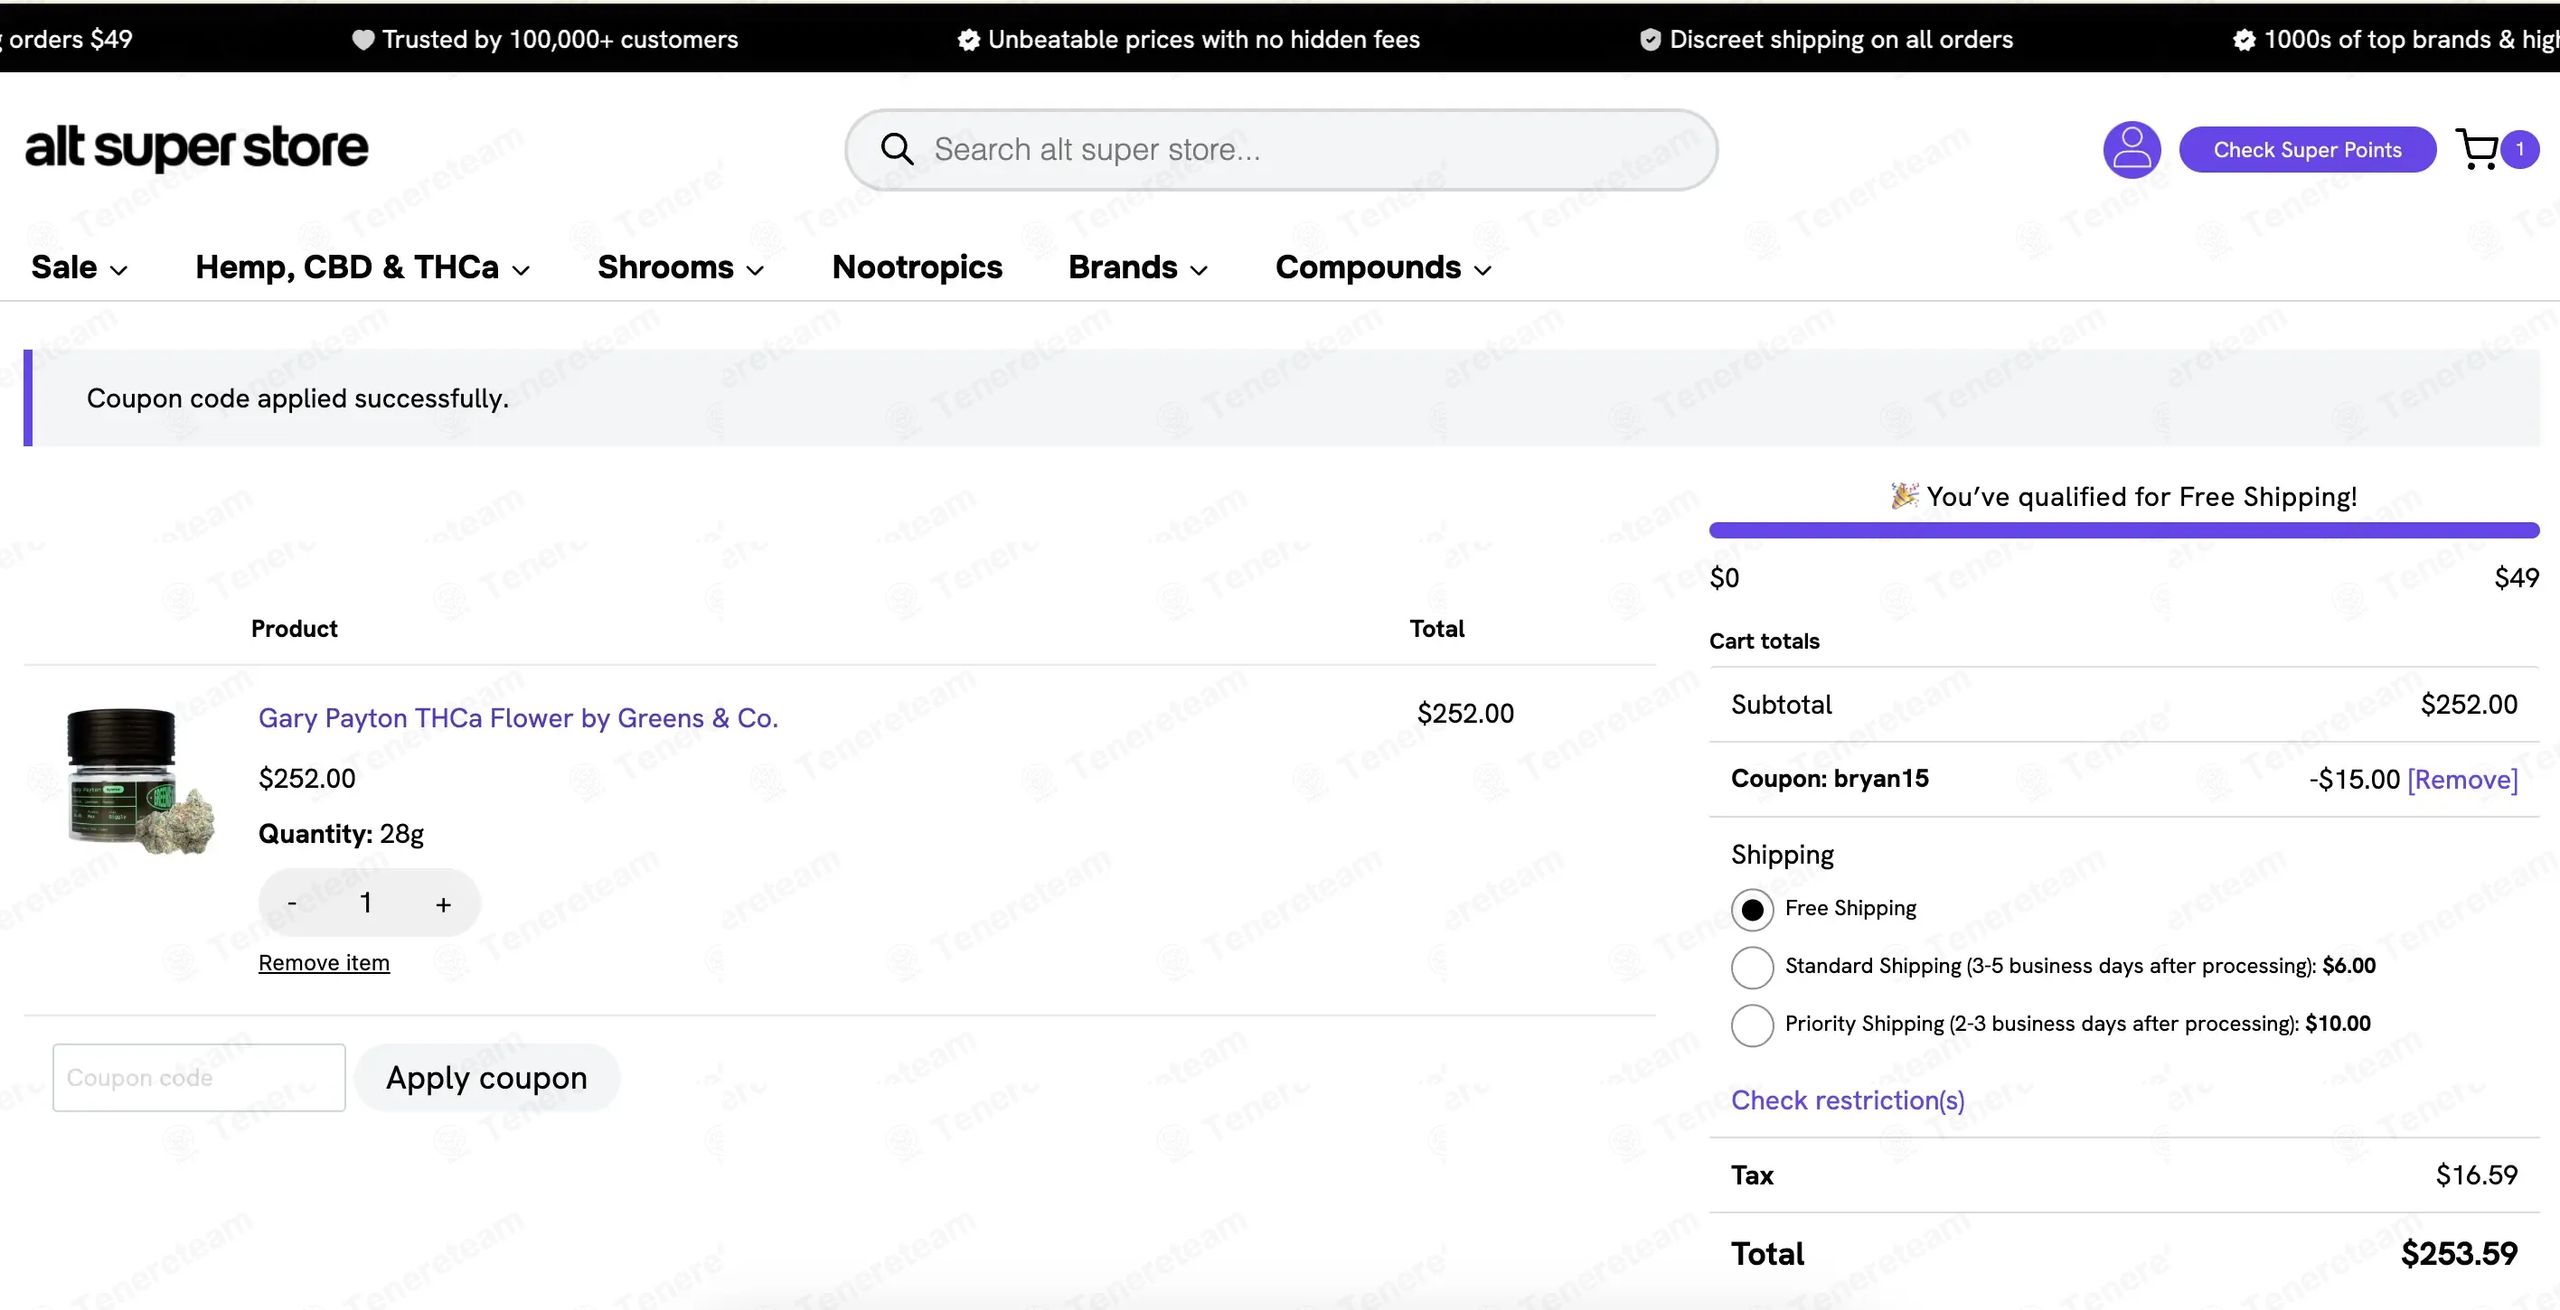
Task: Open Hemp, CBD & THCa menu
Action: pyautogui.click(x=346, y=267)
